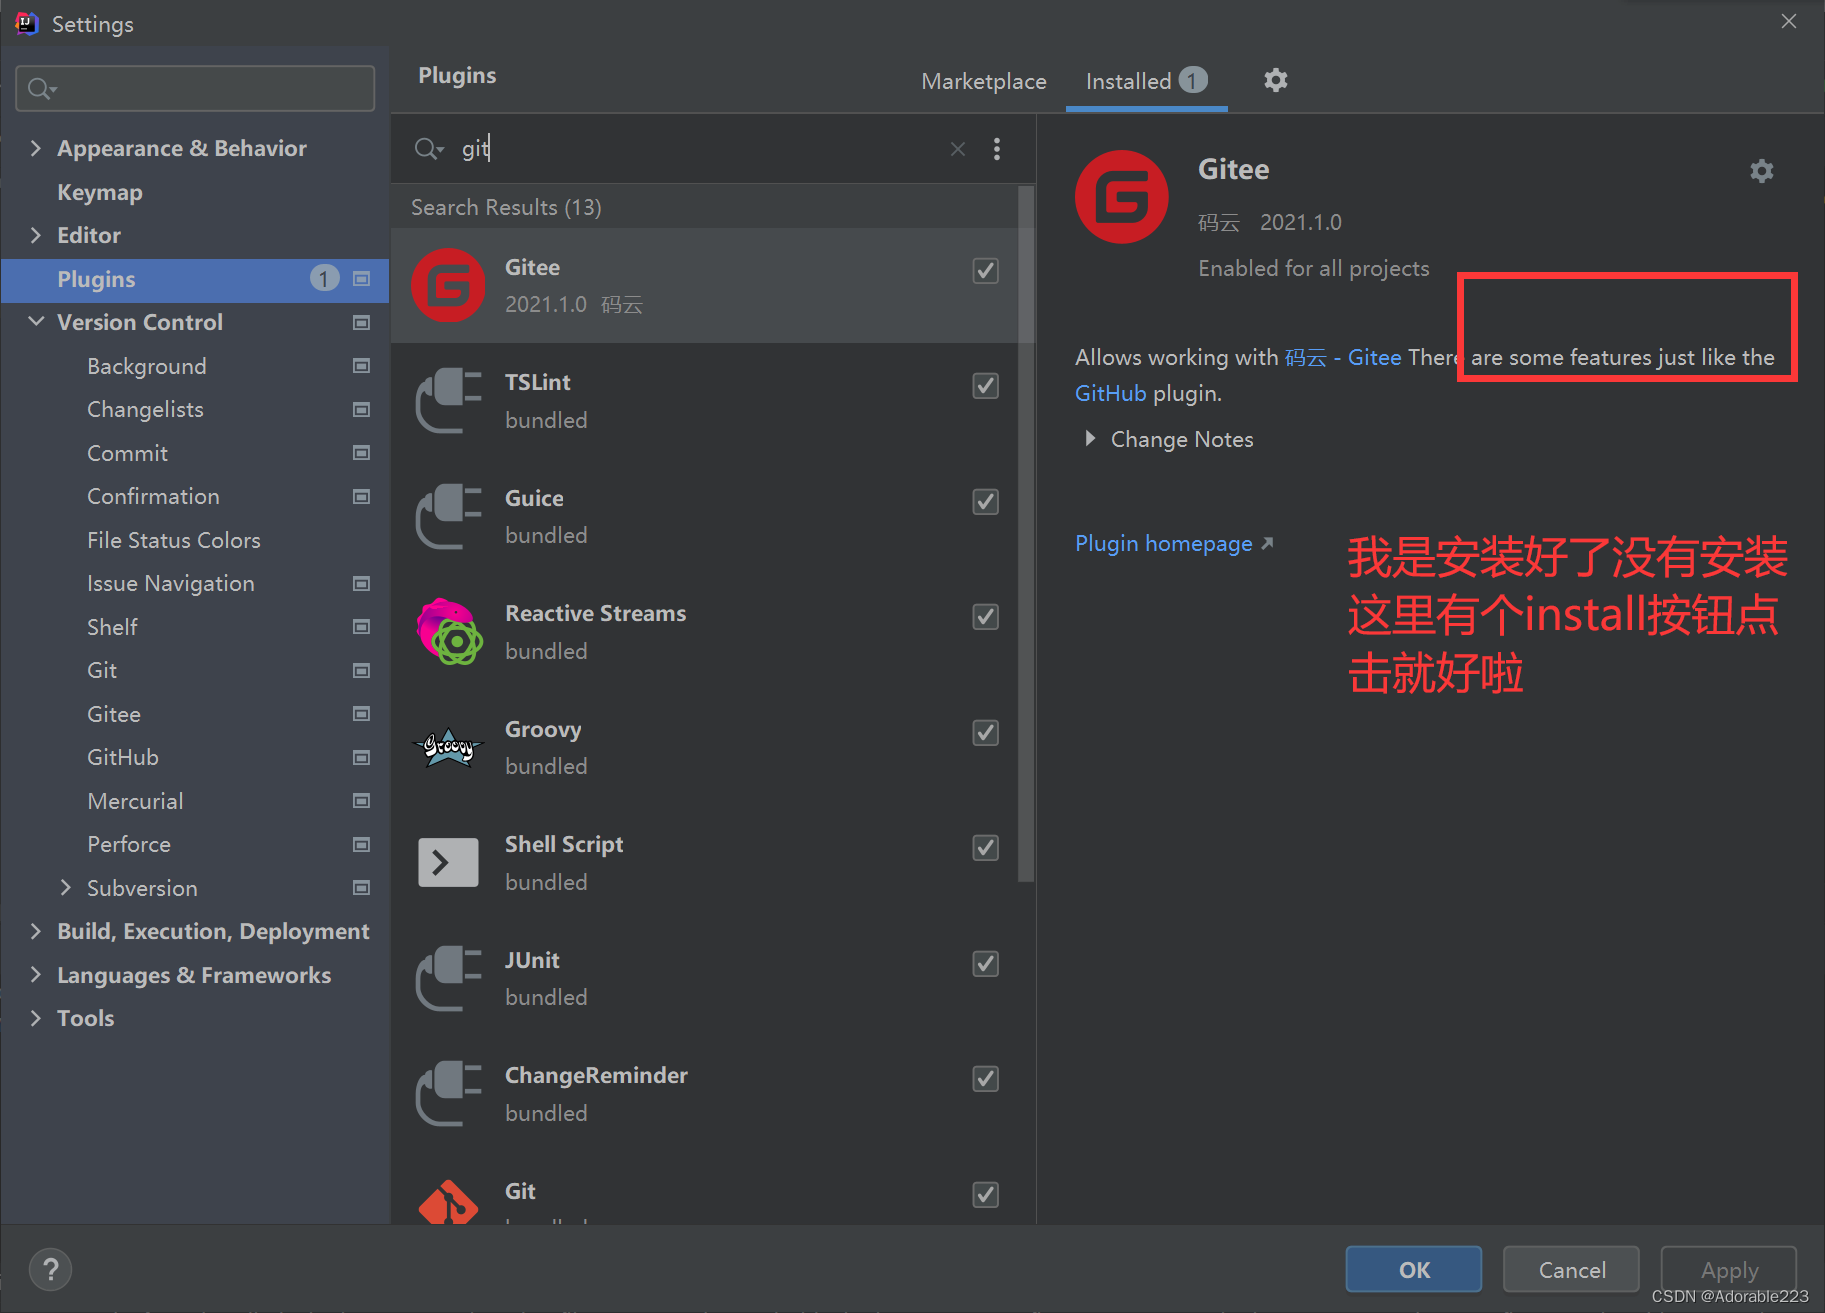Open Mercurial version control settings
The image size is (1825, 1313).
[x=135, y=801]
